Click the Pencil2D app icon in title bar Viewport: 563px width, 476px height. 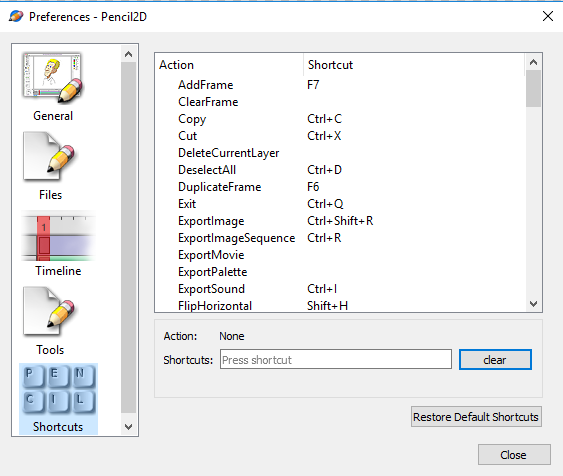[16, 16]
